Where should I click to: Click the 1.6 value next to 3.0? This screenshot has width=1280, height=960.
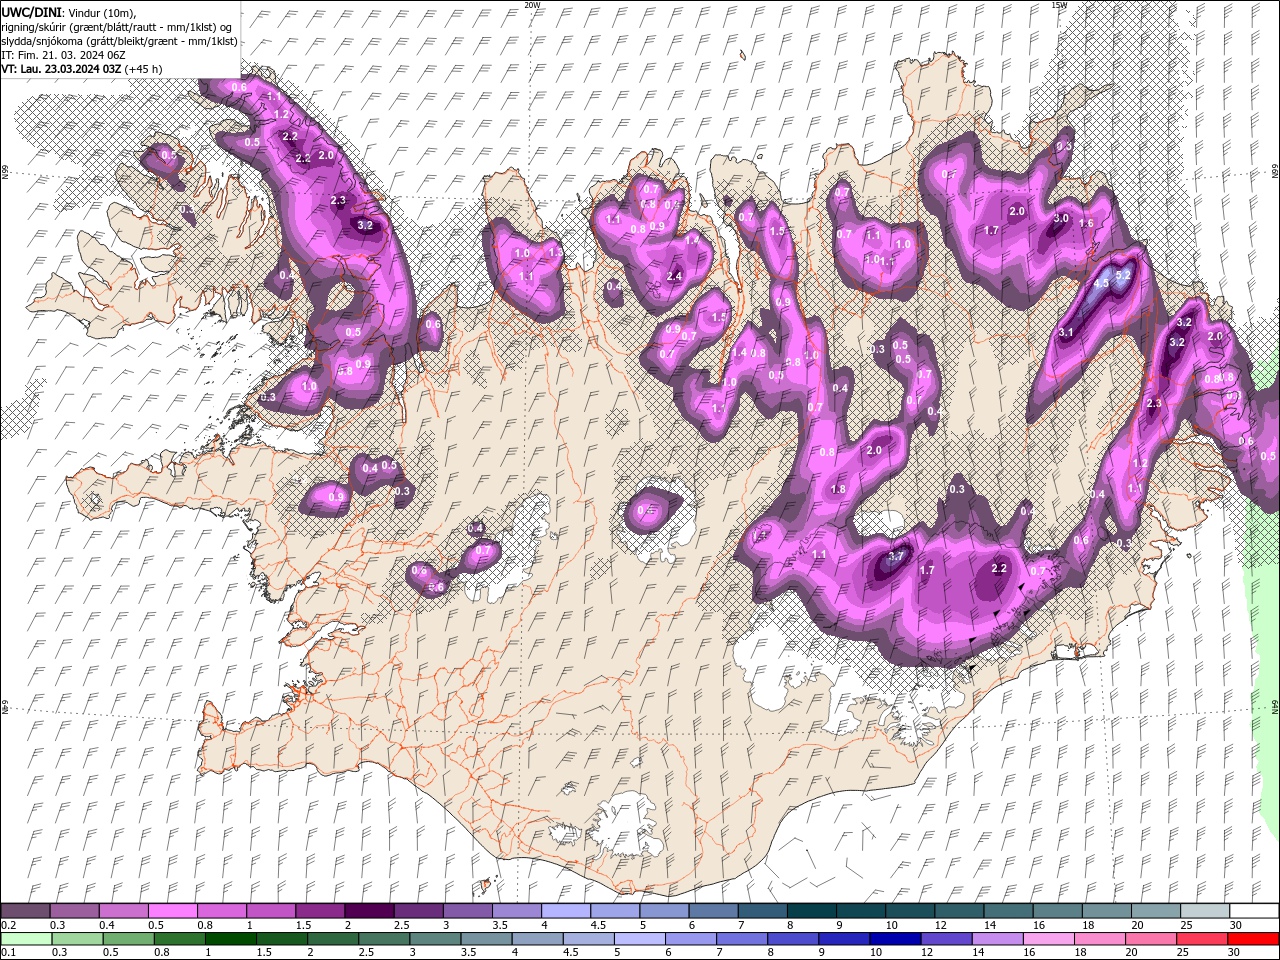coord(1087,224)
